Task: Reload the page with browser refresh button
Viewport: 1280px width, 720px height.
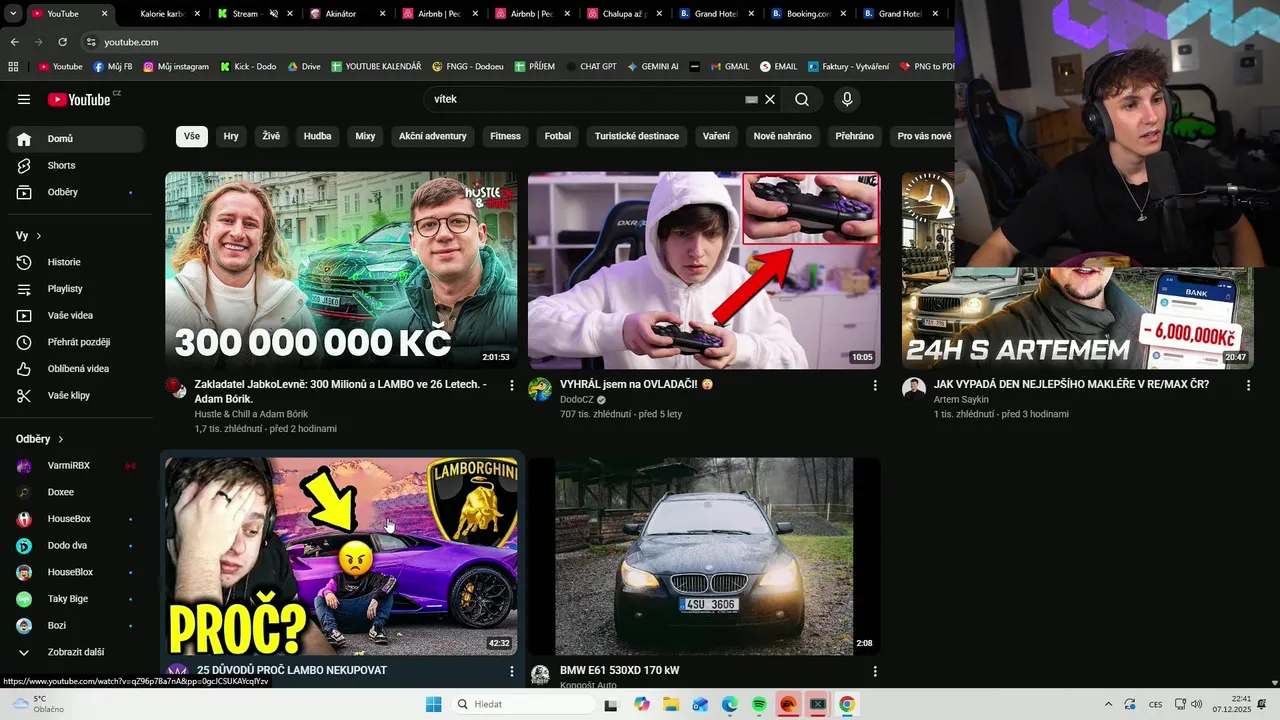Action: (63, 42)
